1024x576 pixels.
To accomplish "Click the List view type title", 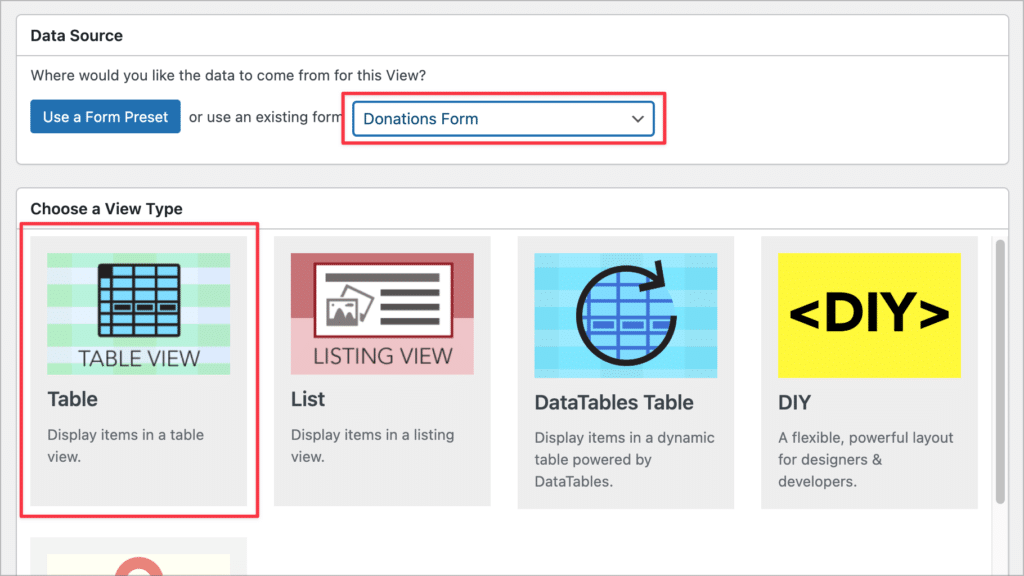I will (308, 399).
